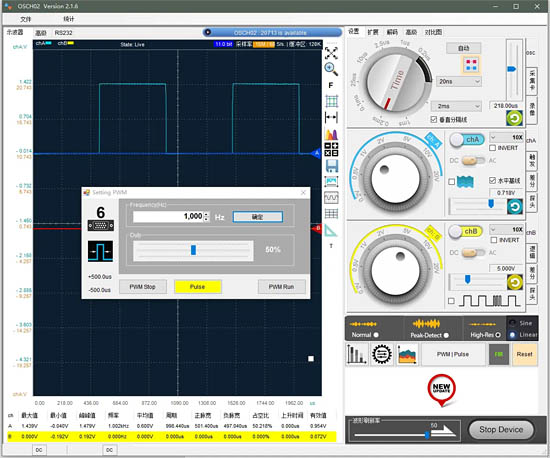Select the magnifier zoom tool
The image size is (550, 458).
tap(331, 69)
